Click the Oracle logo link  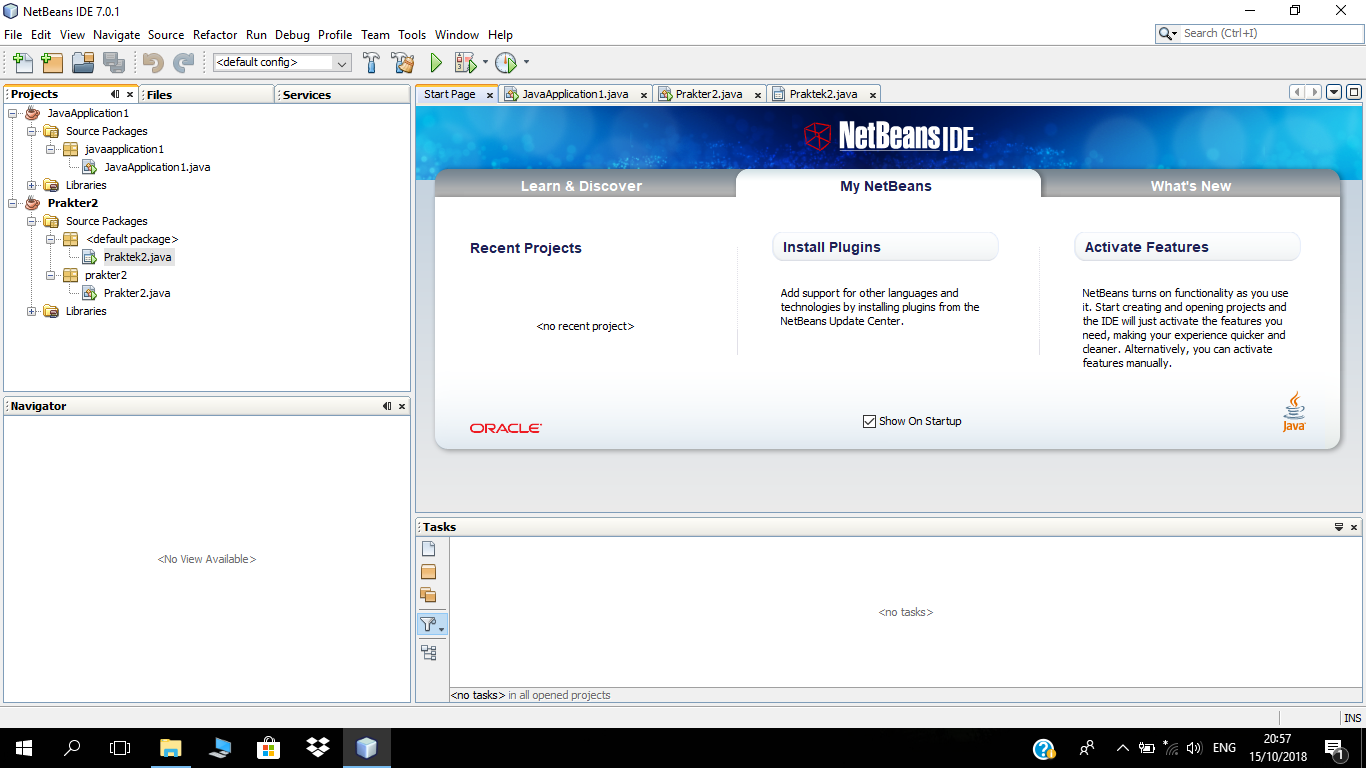(506, 428)
